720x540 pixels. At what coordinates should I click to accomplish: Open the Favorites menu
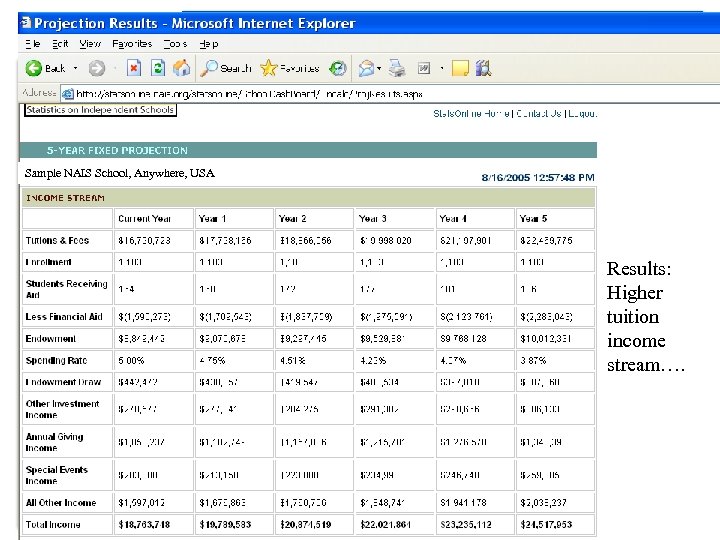click(132, 44)
